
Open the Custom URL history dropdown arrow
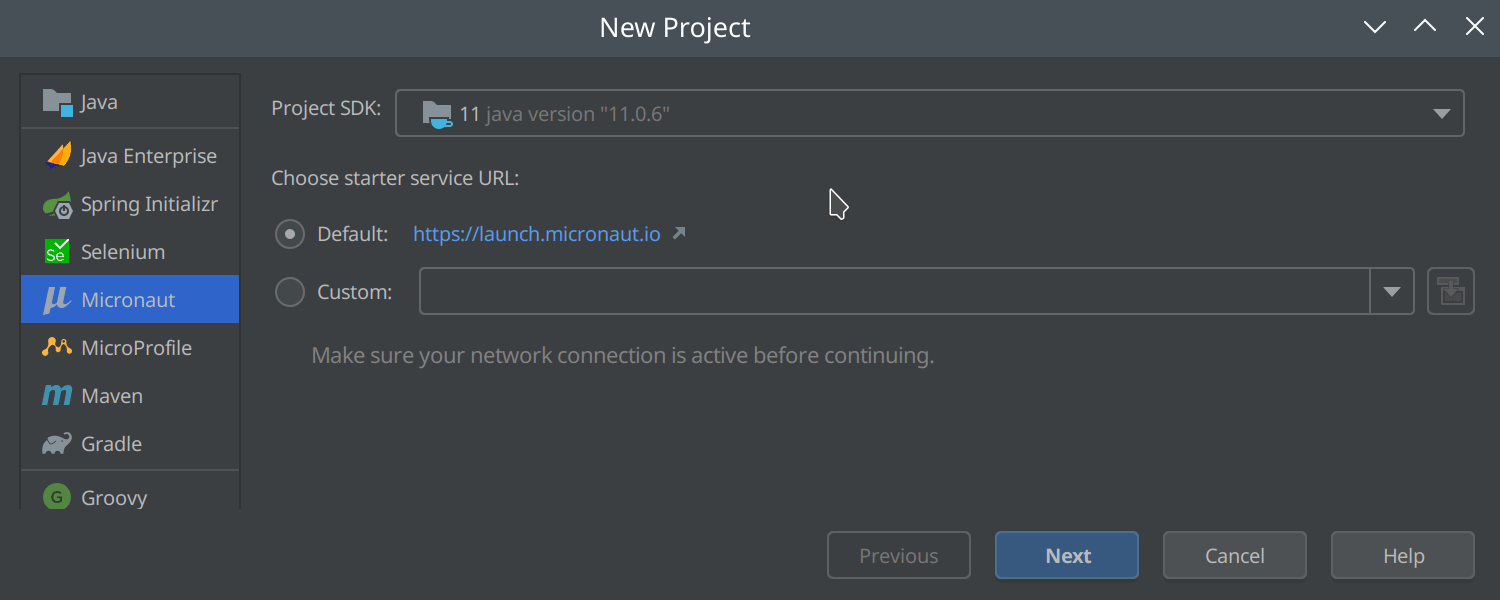[x=1392, y=292]
